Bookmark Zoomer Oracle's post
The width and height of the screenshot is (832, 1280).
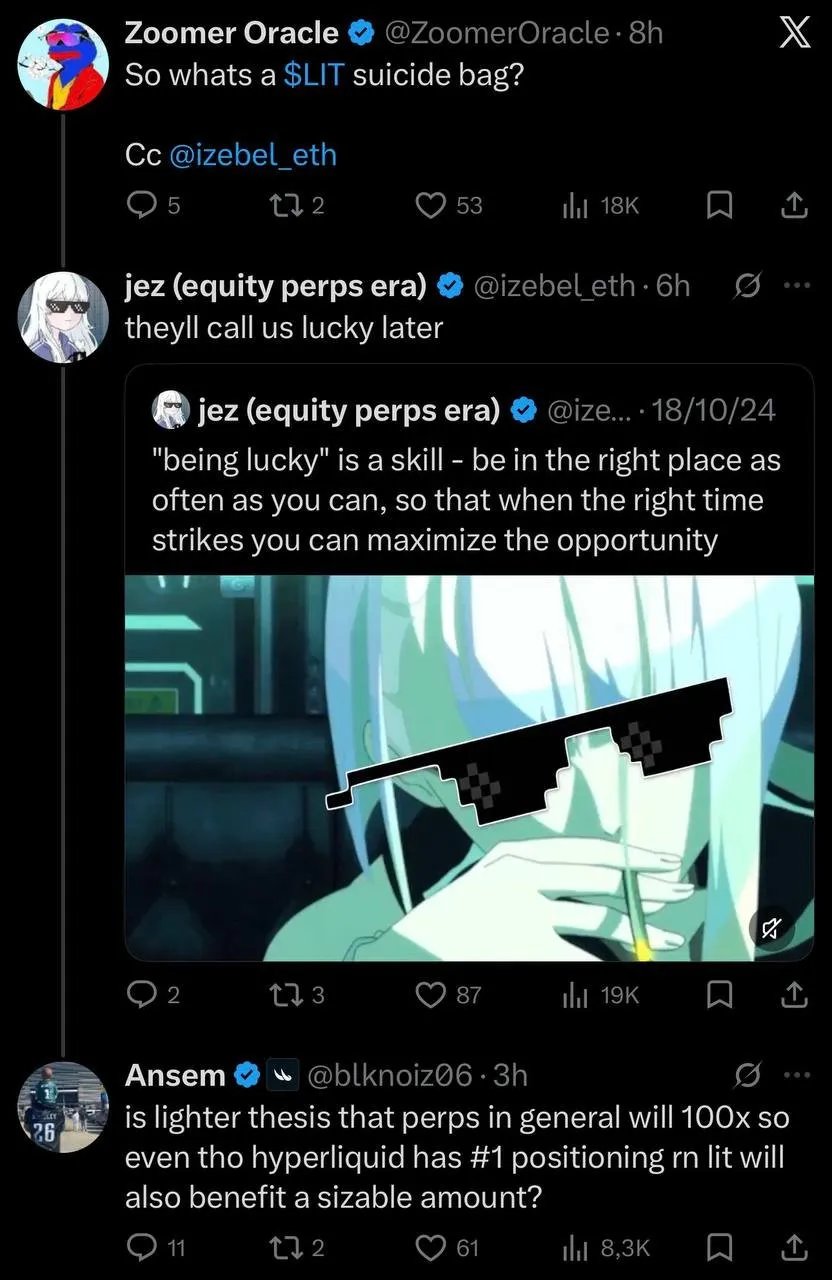718,206
